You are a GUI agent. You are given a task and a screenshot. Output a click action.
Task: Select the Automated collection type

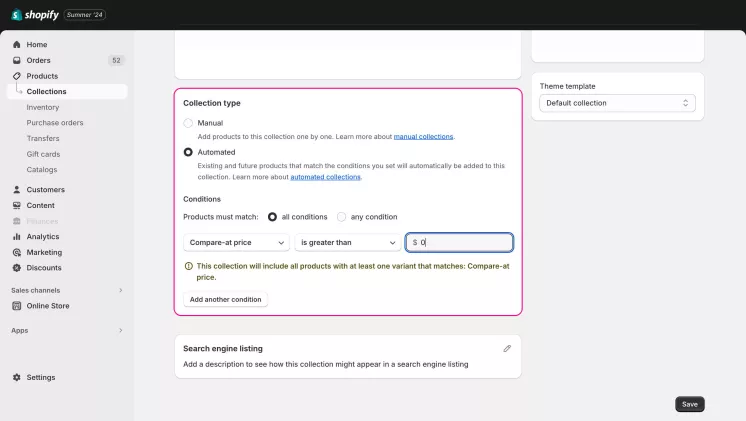tap(188, 152)
